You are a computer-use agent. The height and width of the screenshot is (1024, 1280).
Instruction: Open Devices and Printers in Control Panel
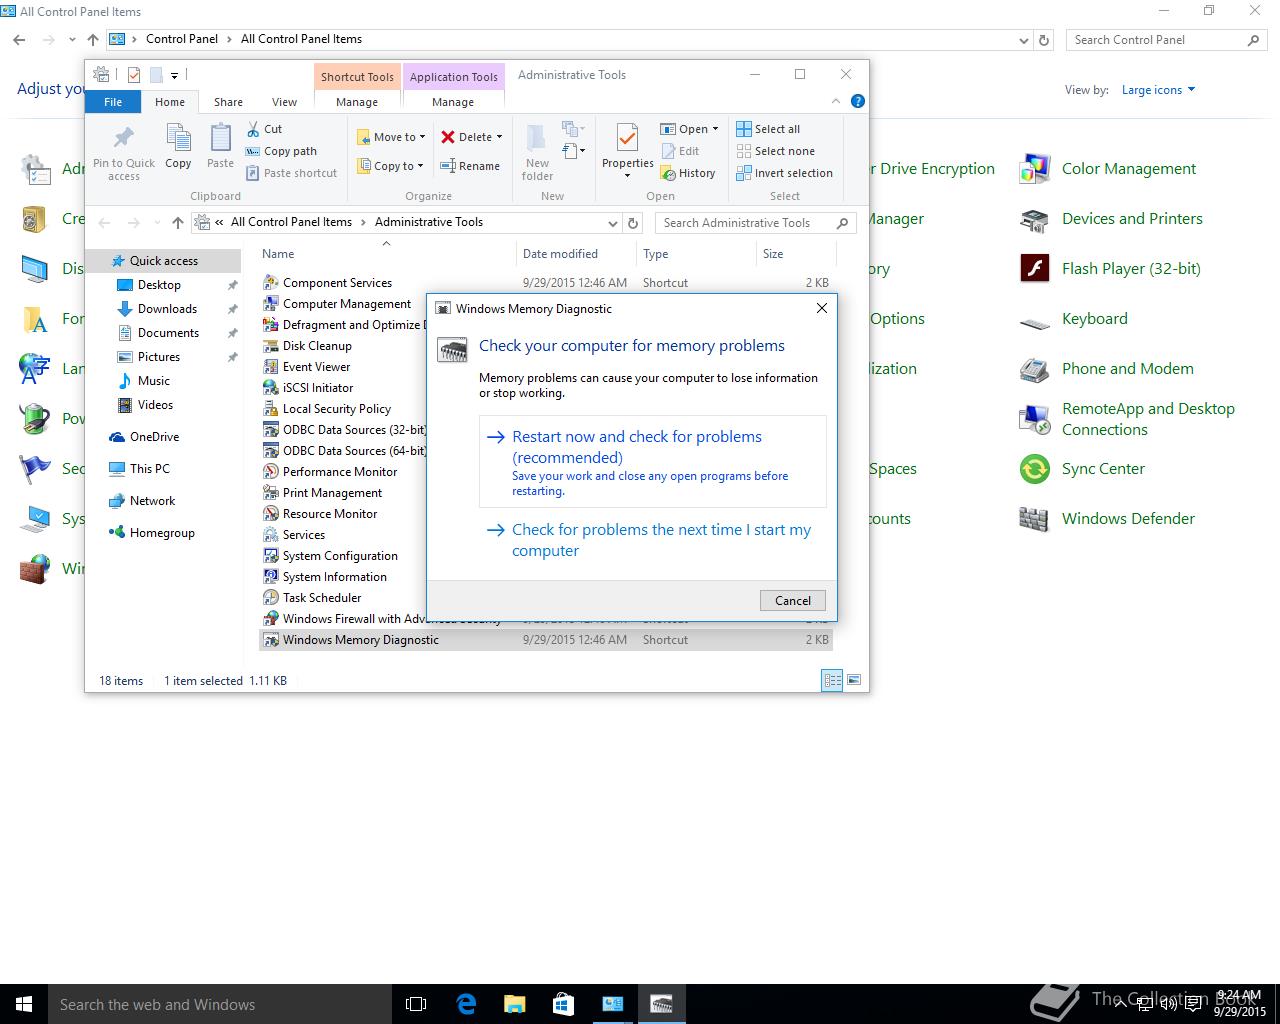tap(1111, 219)
